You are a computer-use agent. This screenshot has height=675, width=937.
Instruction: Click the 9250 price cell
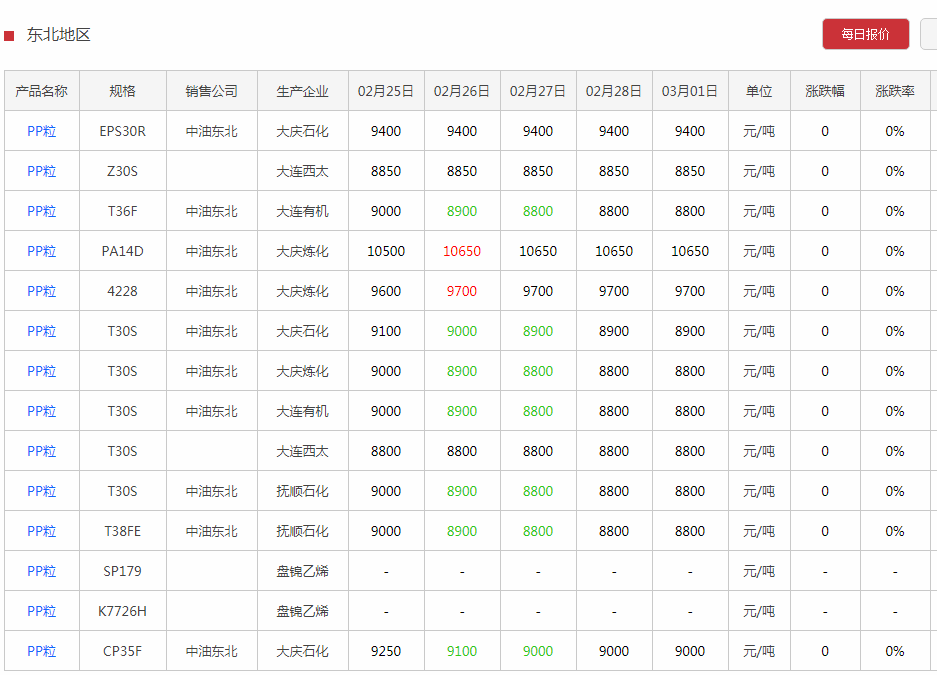[386, 651]
